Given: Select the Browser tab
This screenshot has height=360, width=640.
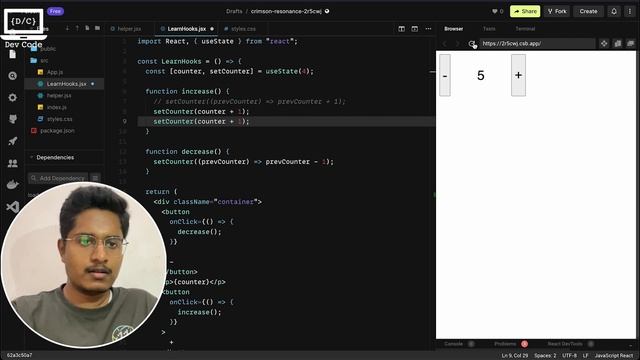Looking at the screenshot, I should click(x=453, y=29).
